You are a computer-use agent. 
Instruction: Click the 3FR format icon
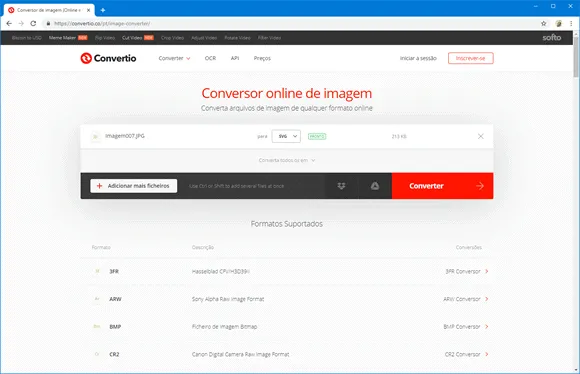[x=97, y=271]
